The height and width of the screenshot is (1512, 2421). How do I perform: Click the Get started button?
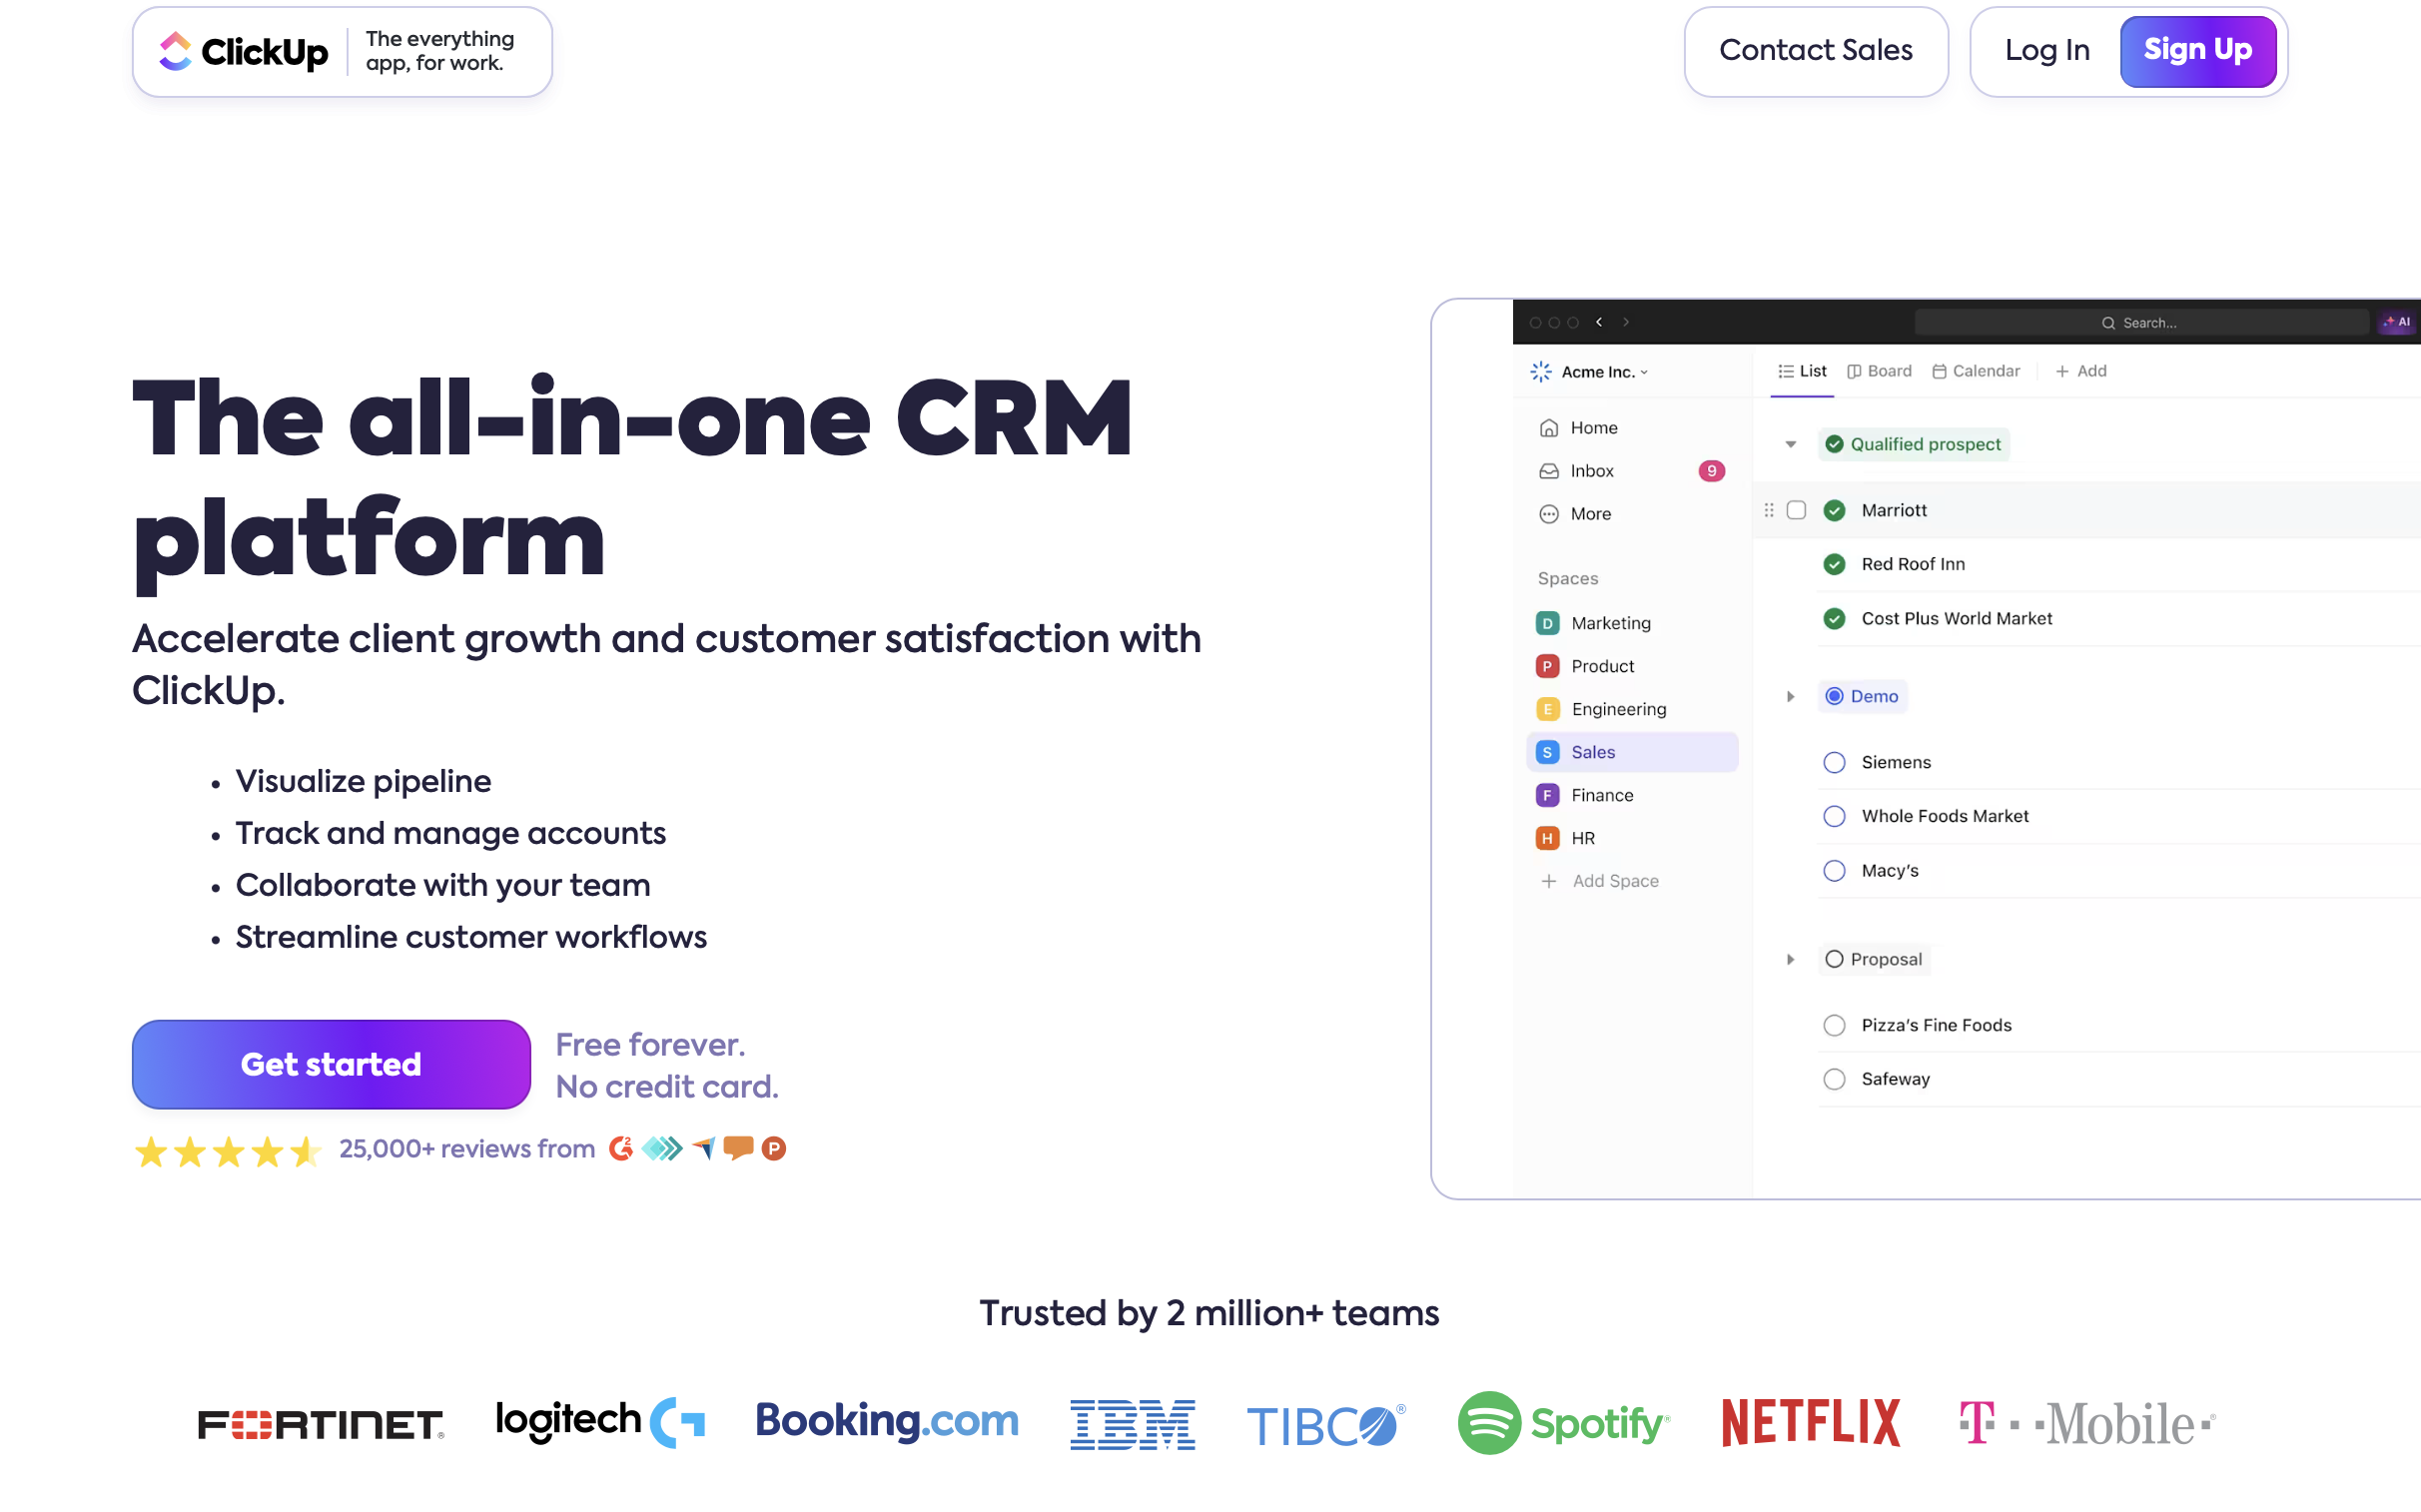point(331,1064)
